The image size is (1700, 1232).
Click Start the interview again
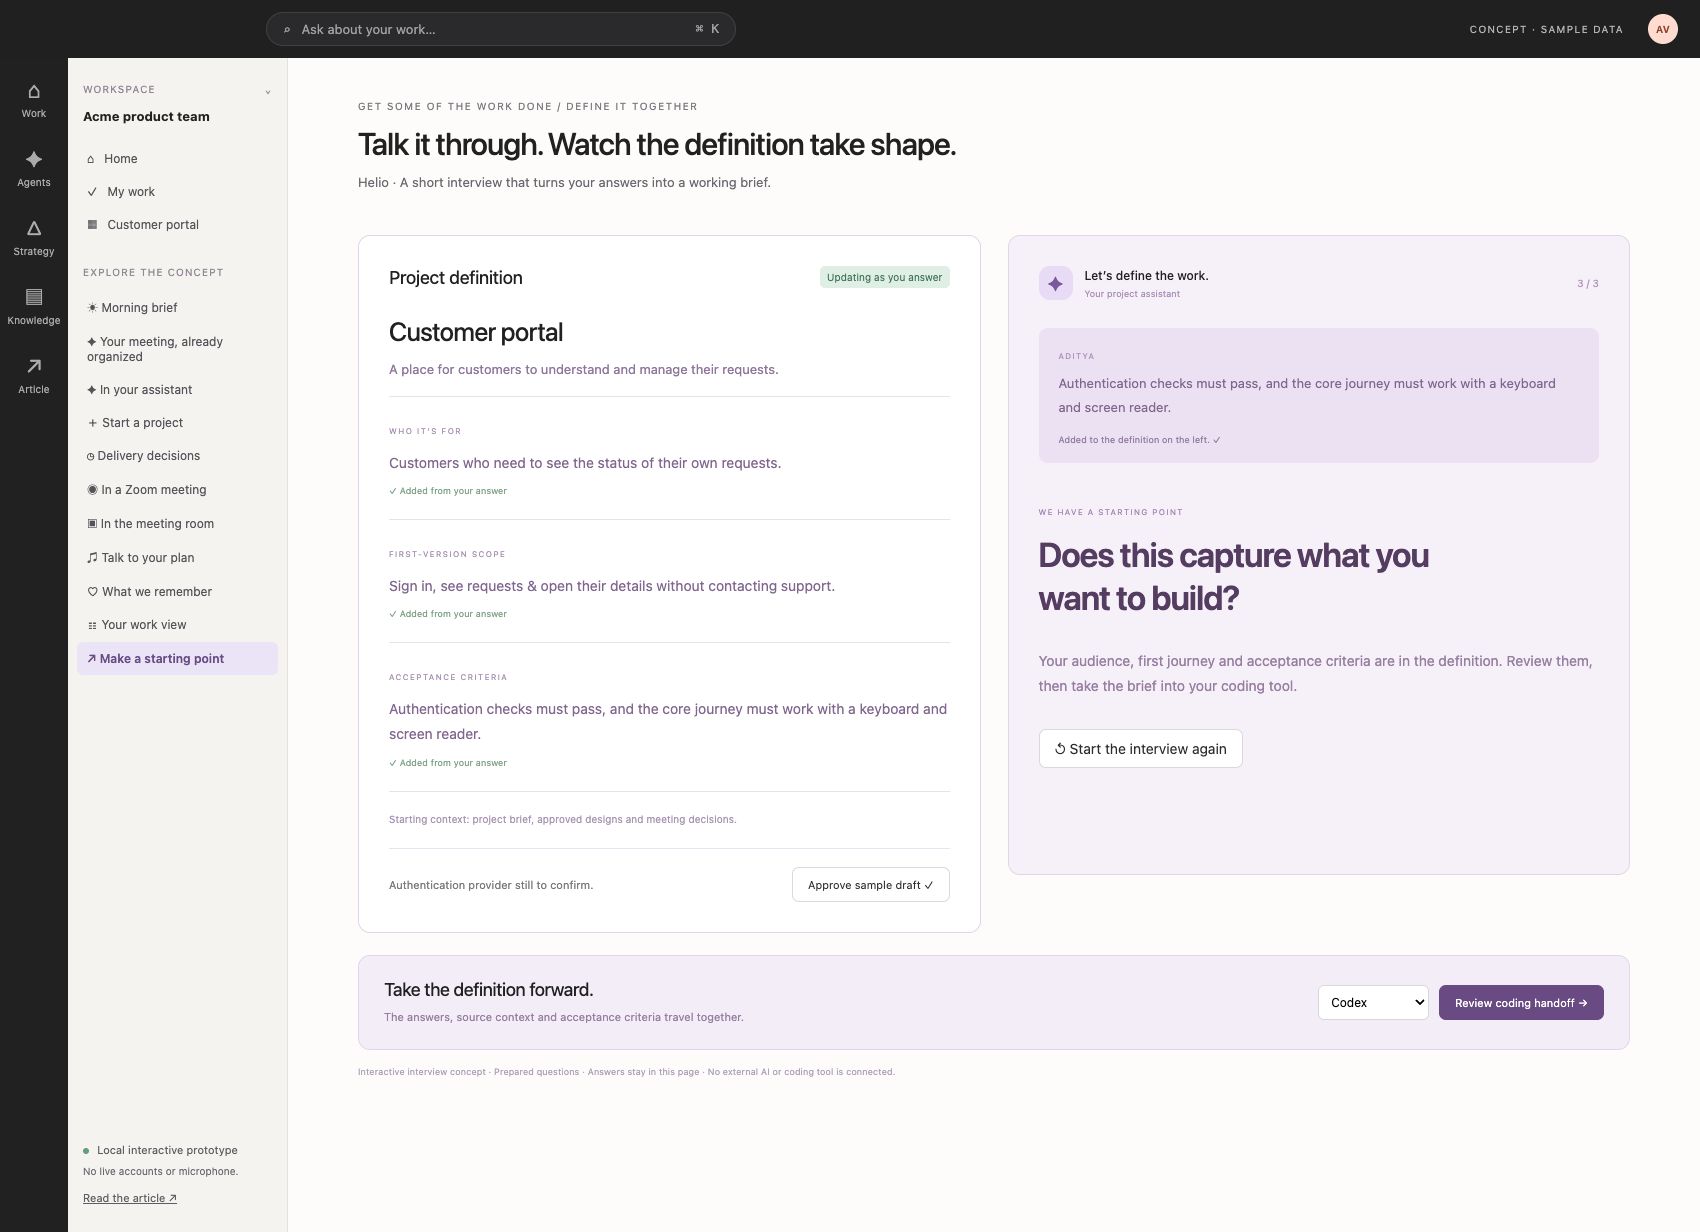(1140, 749)
